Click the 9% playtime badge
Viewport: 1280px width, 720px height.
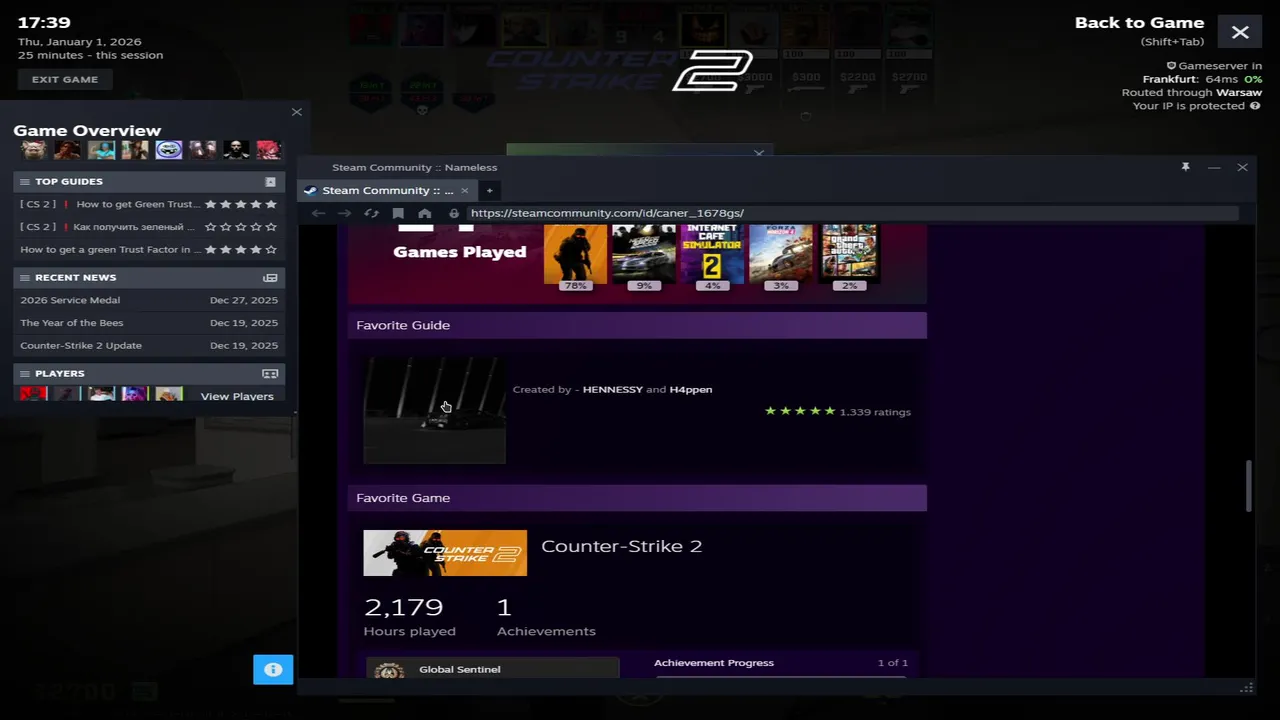coord(644,286)
